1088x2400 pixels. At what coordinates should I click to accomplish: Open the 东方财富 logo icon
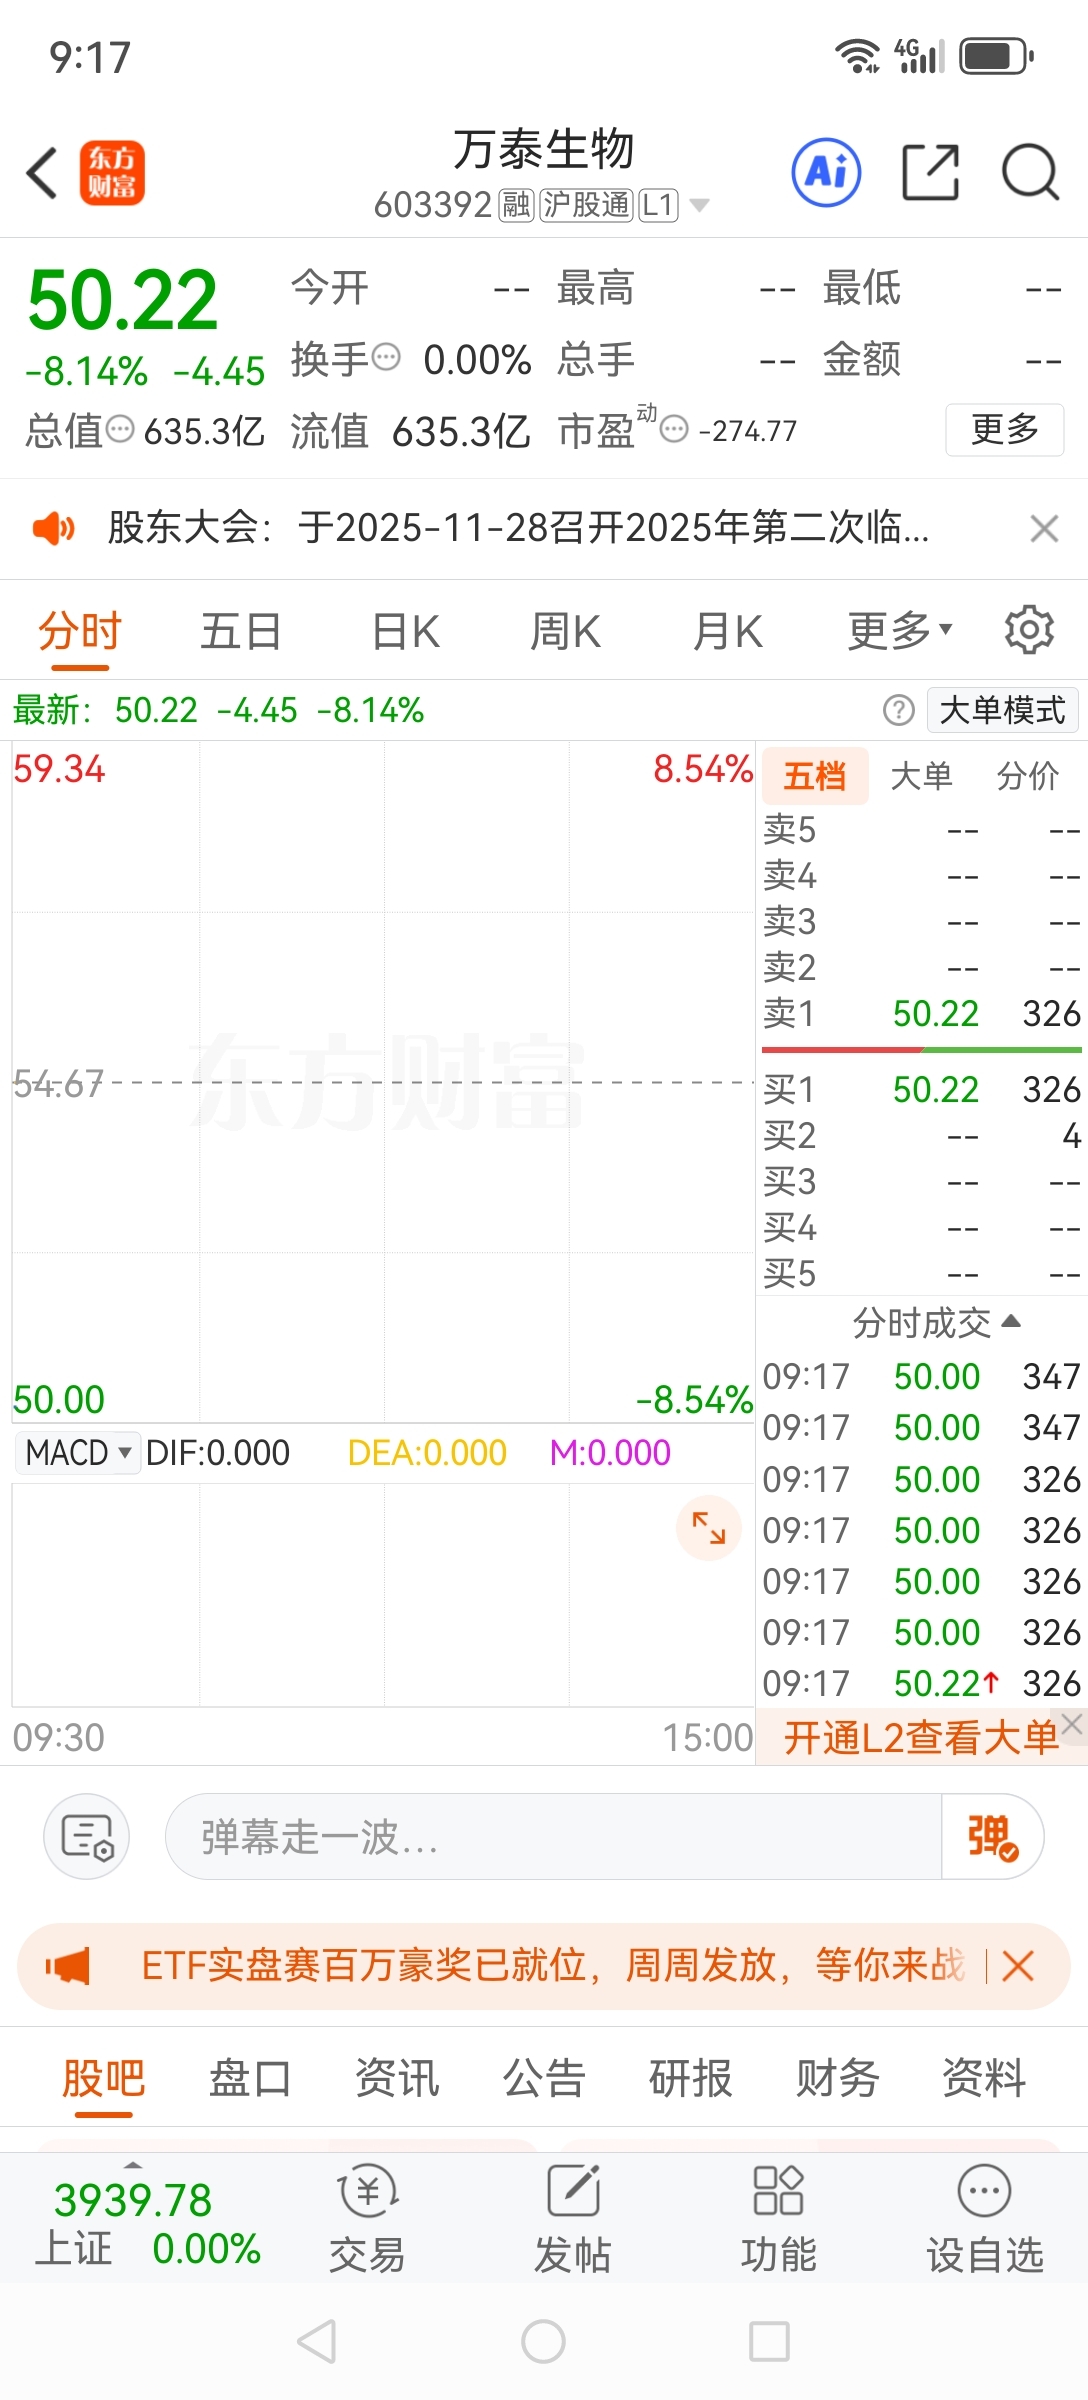112,173
